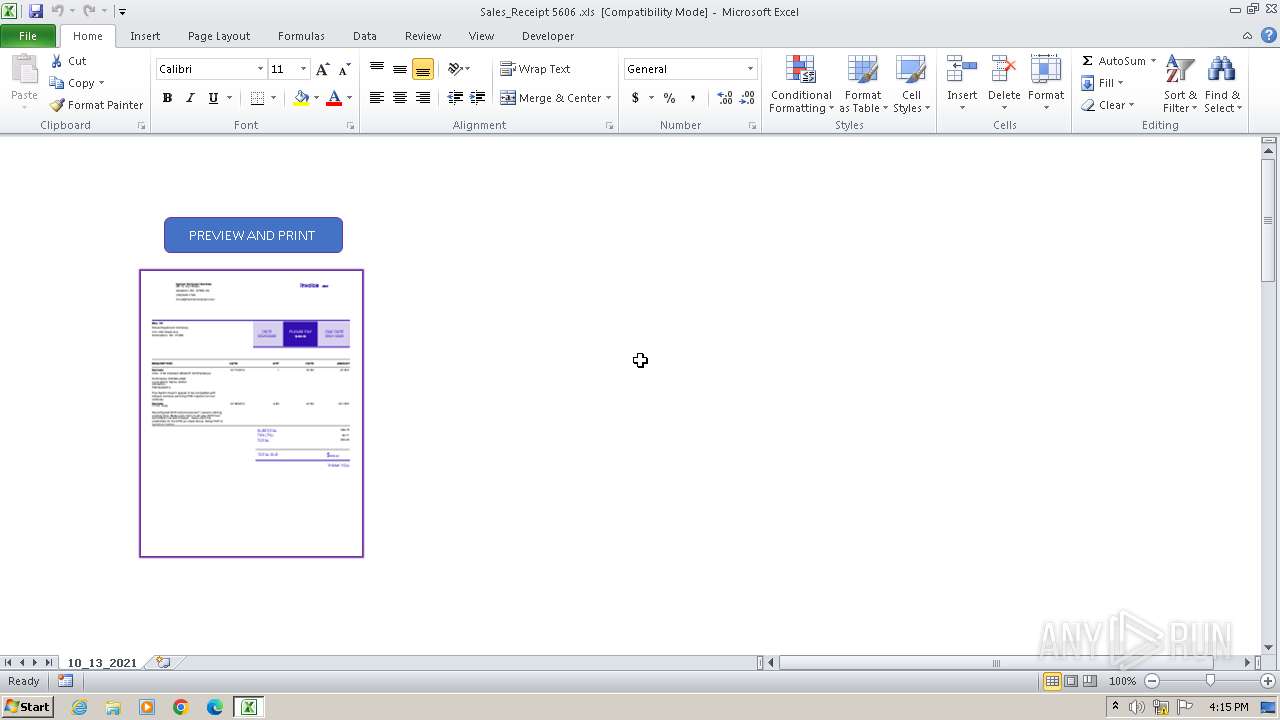Open the General number format dropdown

(x=750, y=69)
